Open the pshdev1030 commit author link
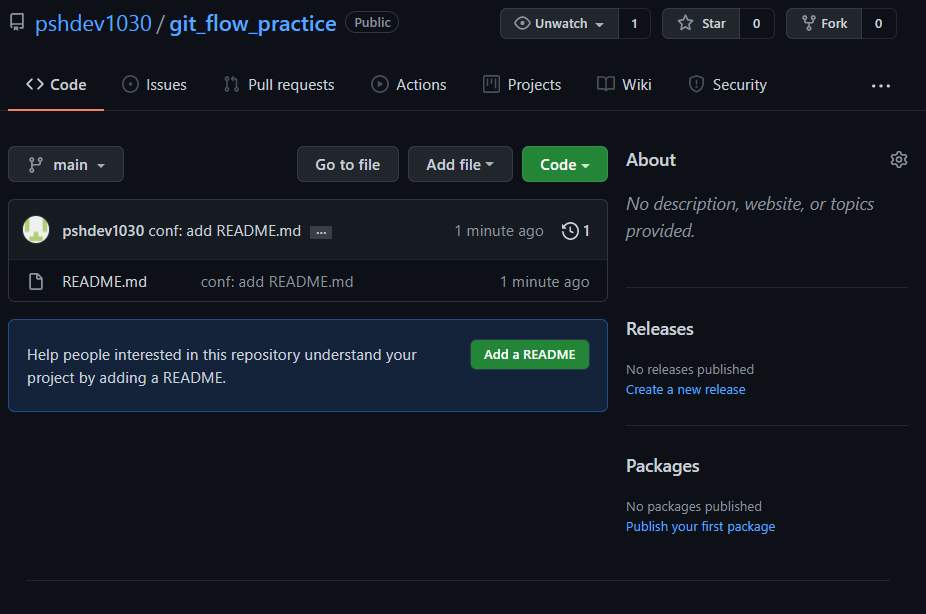 pos(103,231)
